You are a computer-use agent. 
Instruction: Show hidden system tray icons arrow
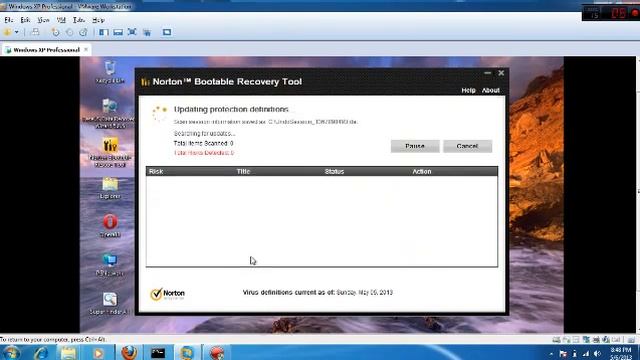click(551, 354)
